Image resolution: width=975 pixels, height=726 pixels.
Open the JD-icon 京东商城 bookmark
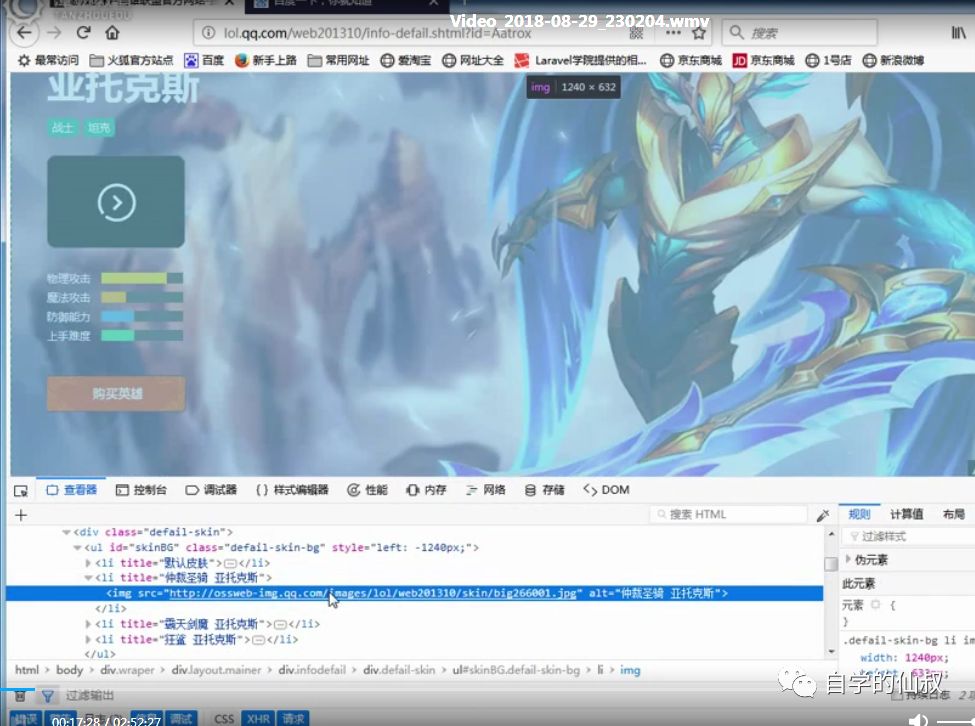point(763,60)
